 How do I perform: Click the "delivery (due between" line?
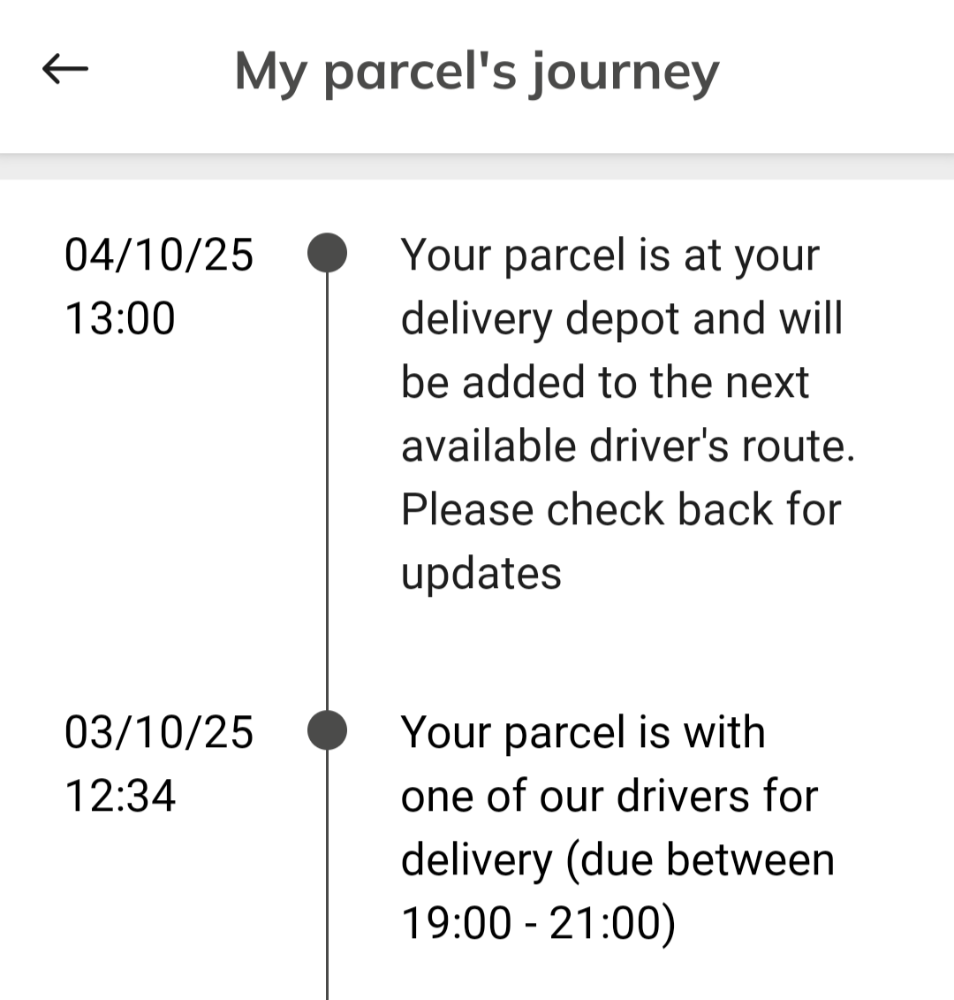click(617, 860)
